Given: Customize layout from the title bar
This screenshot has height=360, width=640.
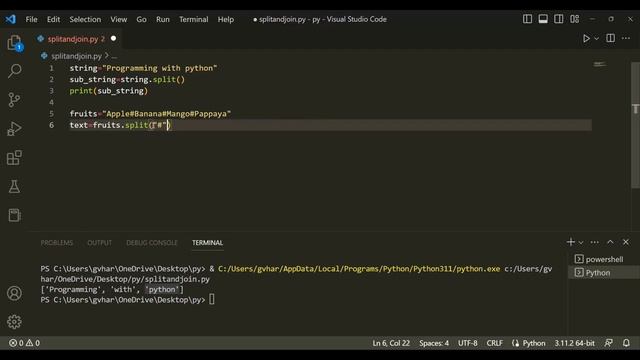Looking at the screenshot, I should click(x=575, y=19).
